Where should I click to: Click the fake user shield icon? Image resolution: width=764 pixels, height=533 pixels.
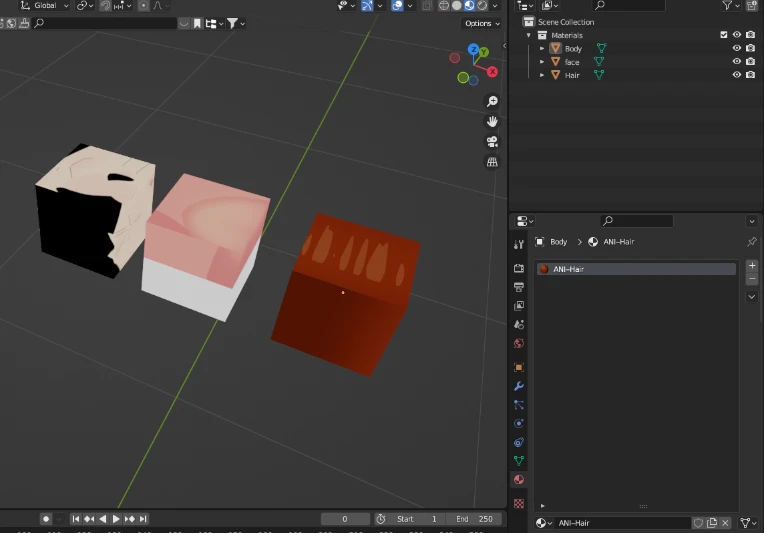[698, 523]
